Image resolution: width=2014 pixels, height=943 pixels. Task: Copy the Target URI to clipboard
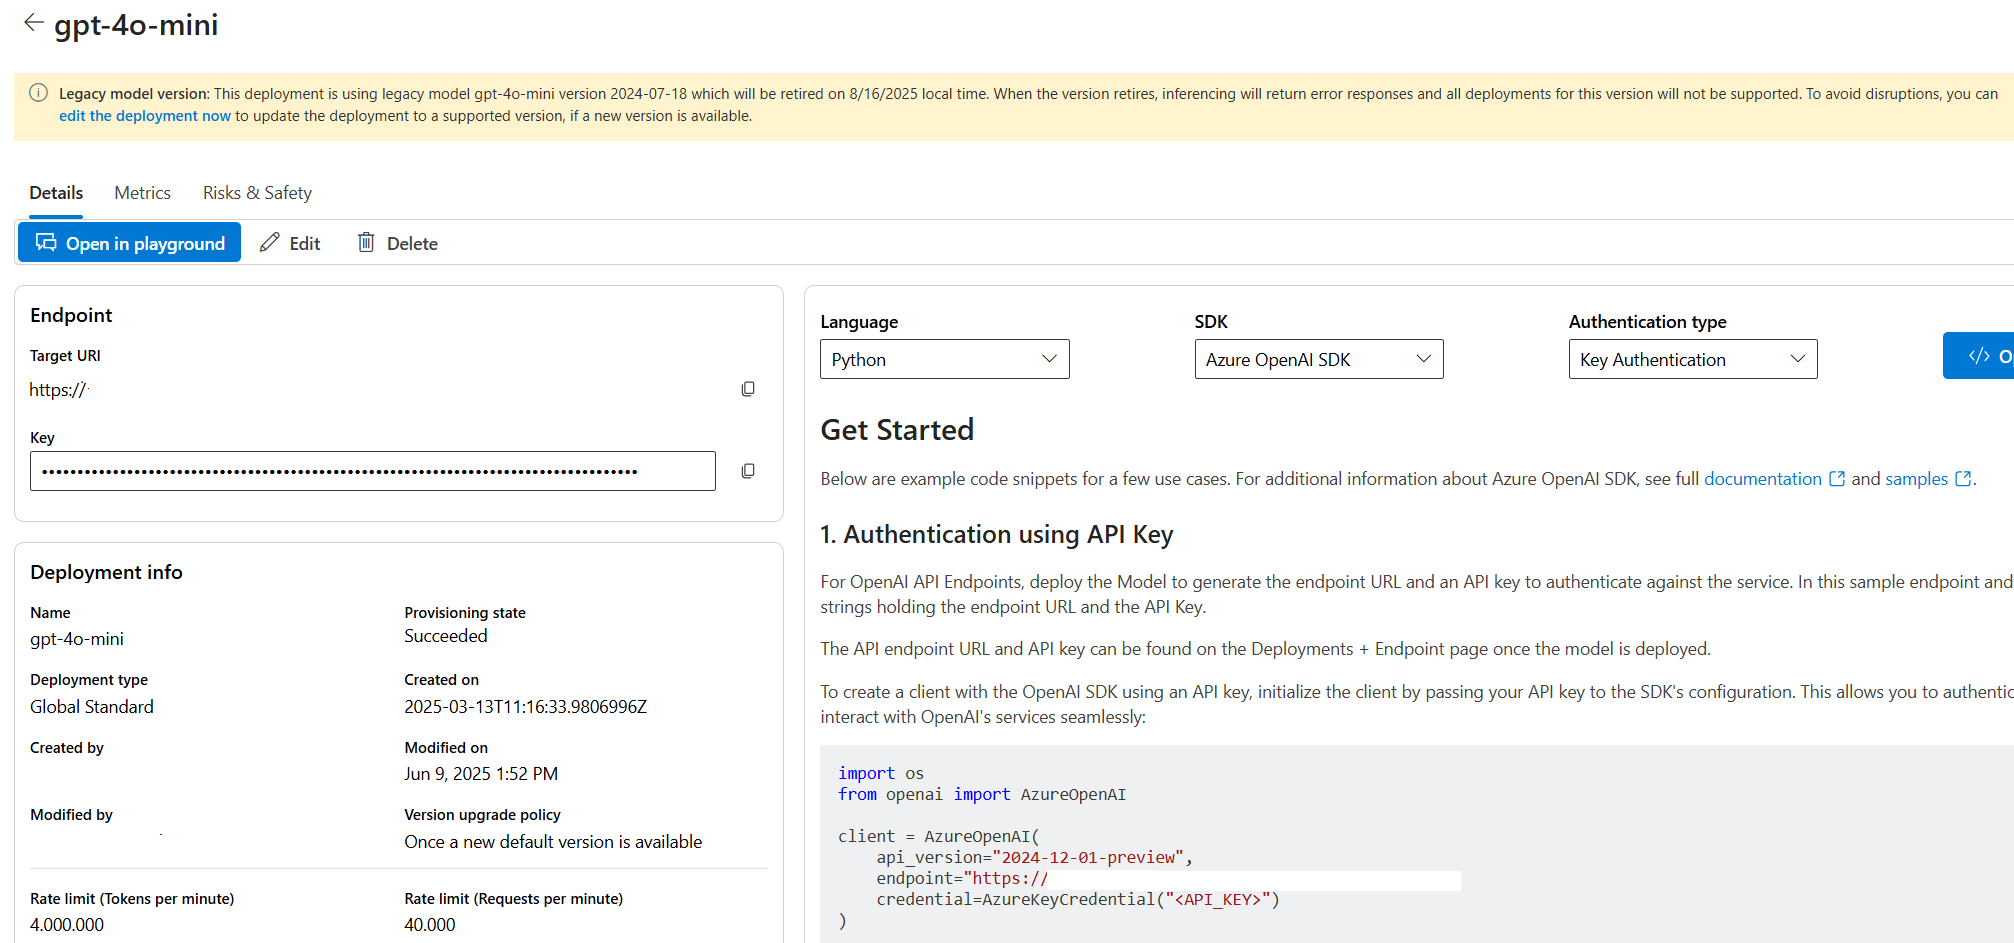[748, 389]
